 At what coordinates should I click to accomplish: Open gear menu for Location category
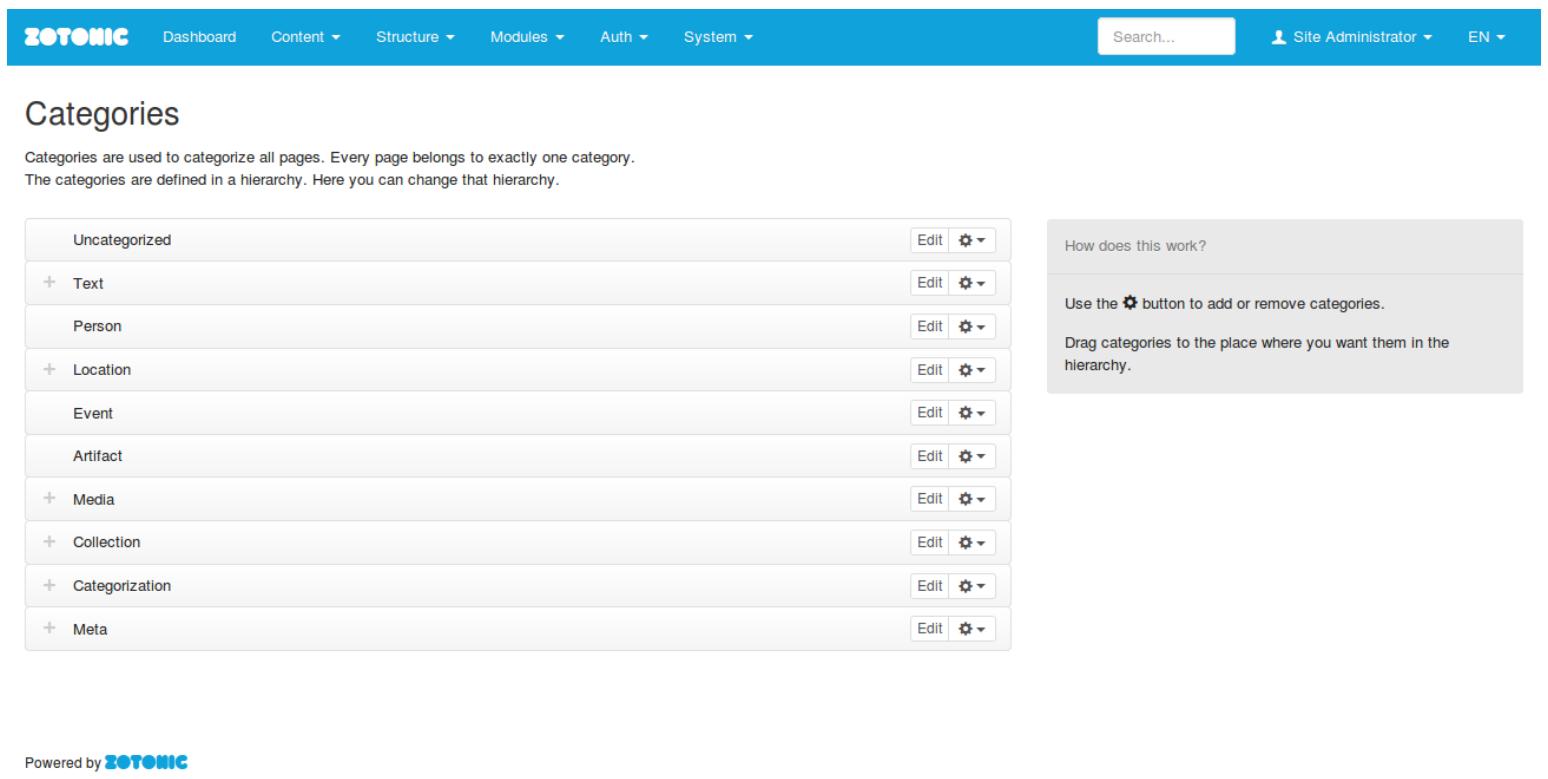(x=972, y=370)
